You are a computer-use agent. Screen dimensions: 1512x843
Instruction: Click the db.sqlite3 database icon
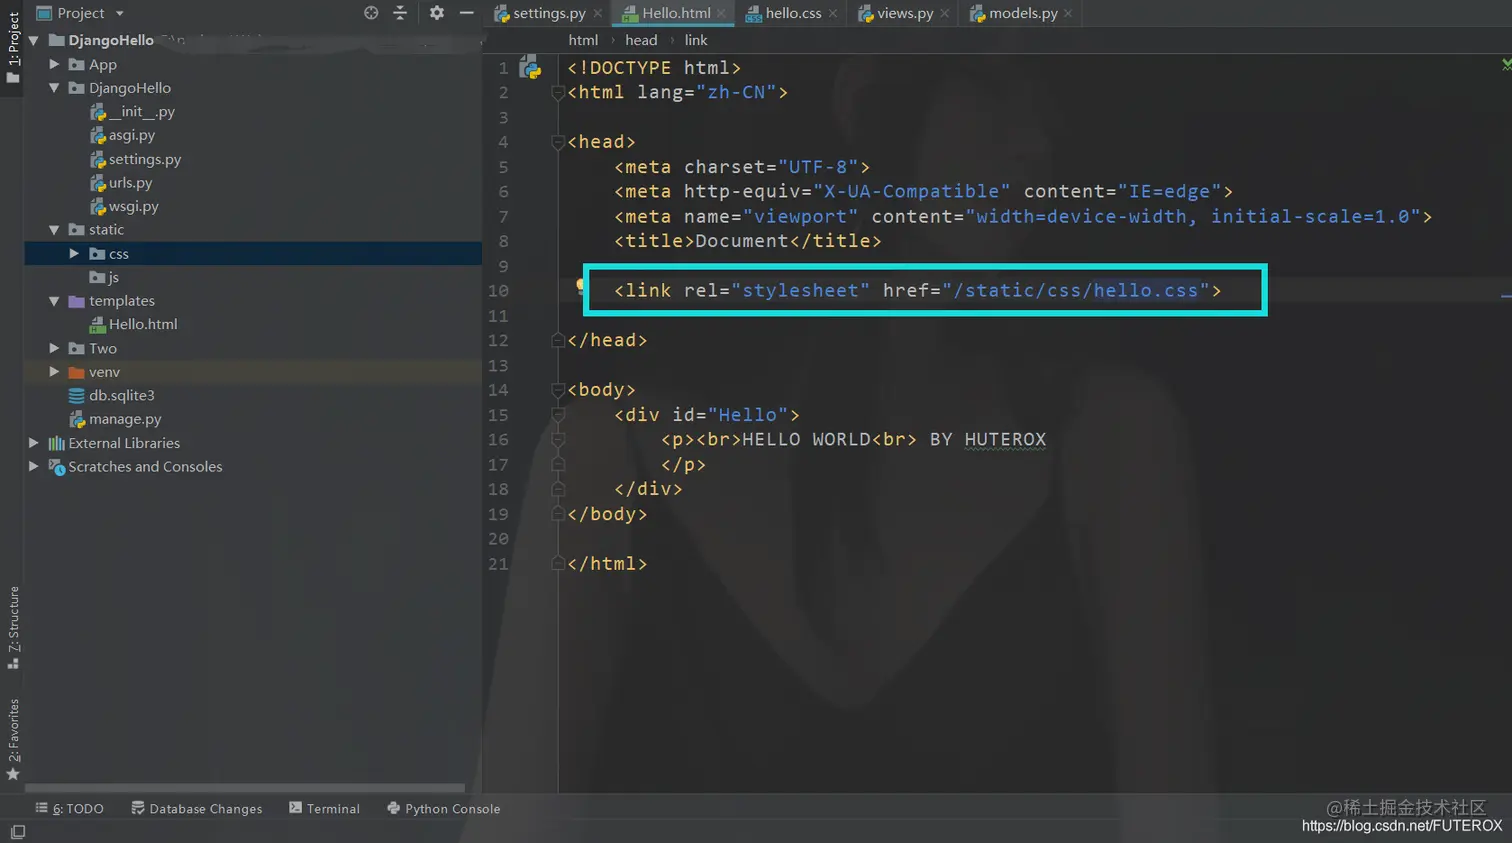pyautogui.click(x=77, y=396)
